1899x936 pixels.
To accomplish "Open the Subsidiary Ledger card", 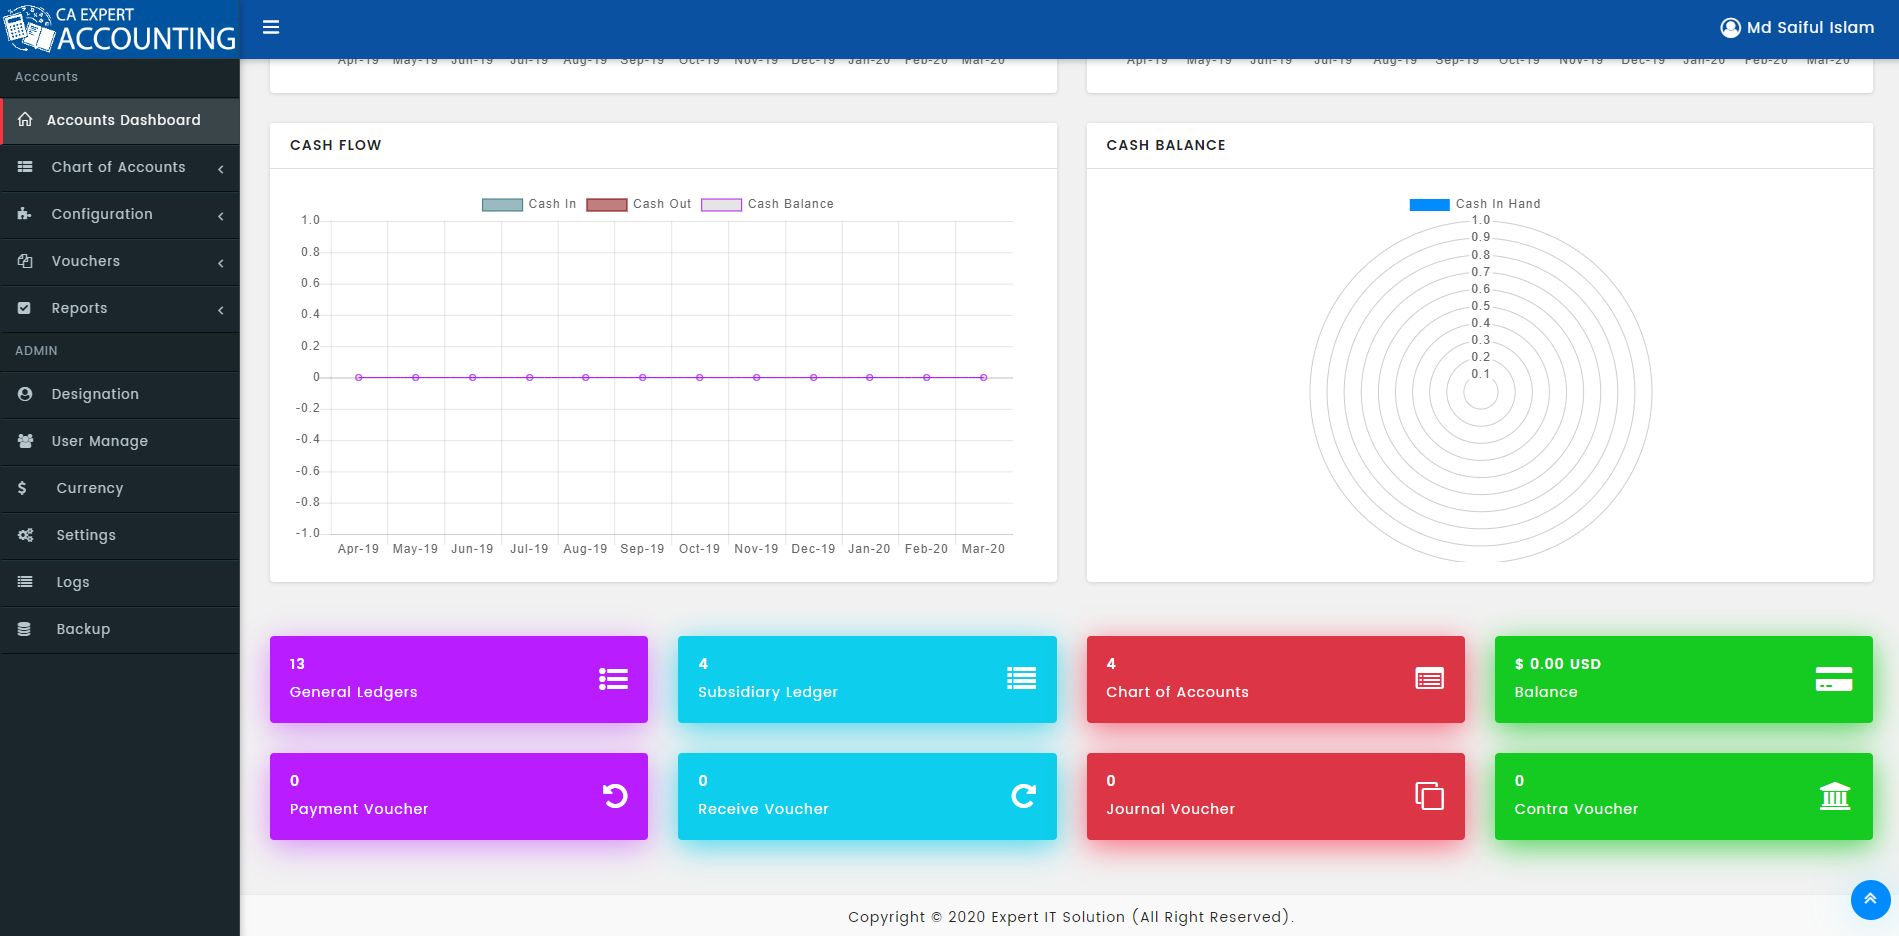I will (x=867, y=679).
